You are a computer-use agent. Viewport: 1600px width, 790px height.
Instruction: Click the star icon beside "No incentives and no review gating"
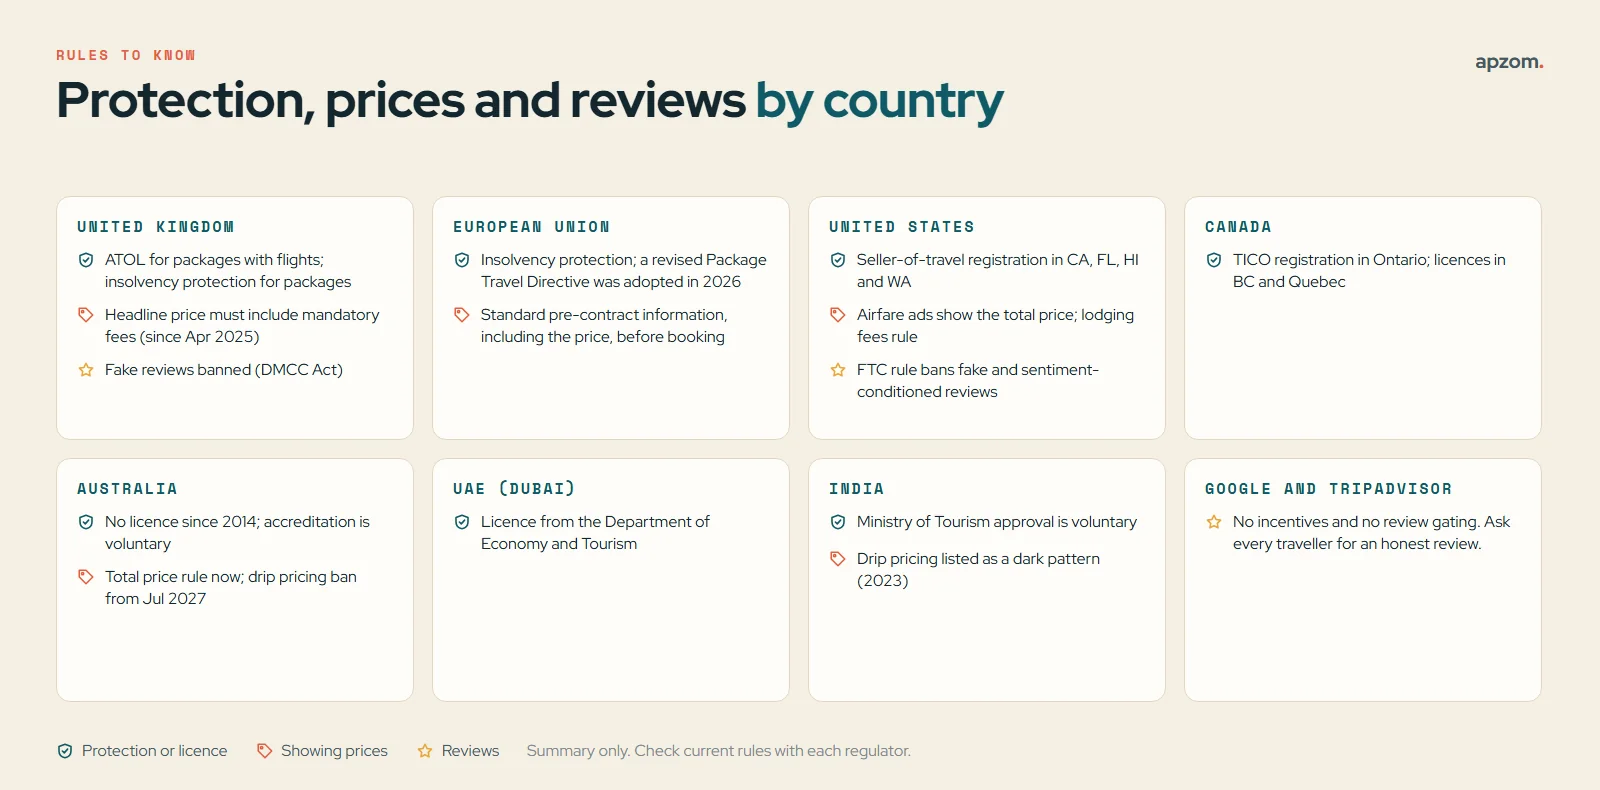tap(1214, 522)
